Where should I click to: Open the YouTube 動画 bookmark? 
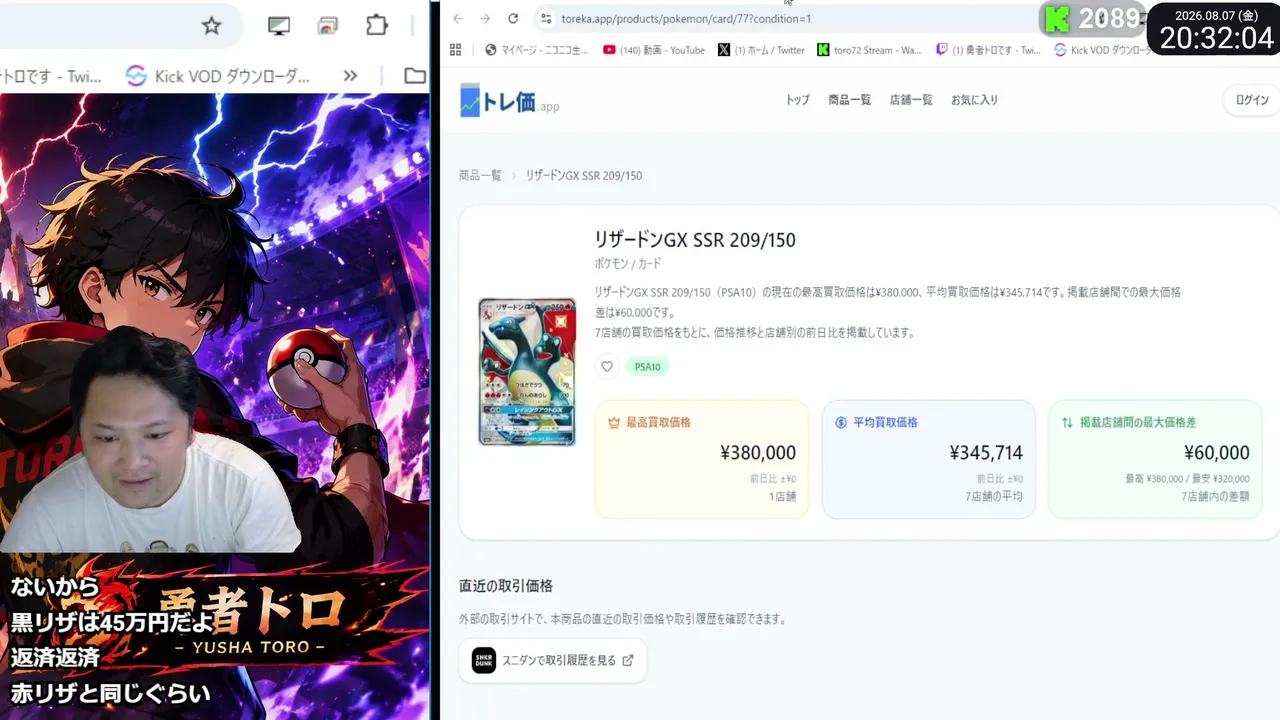tap(654, 50)
